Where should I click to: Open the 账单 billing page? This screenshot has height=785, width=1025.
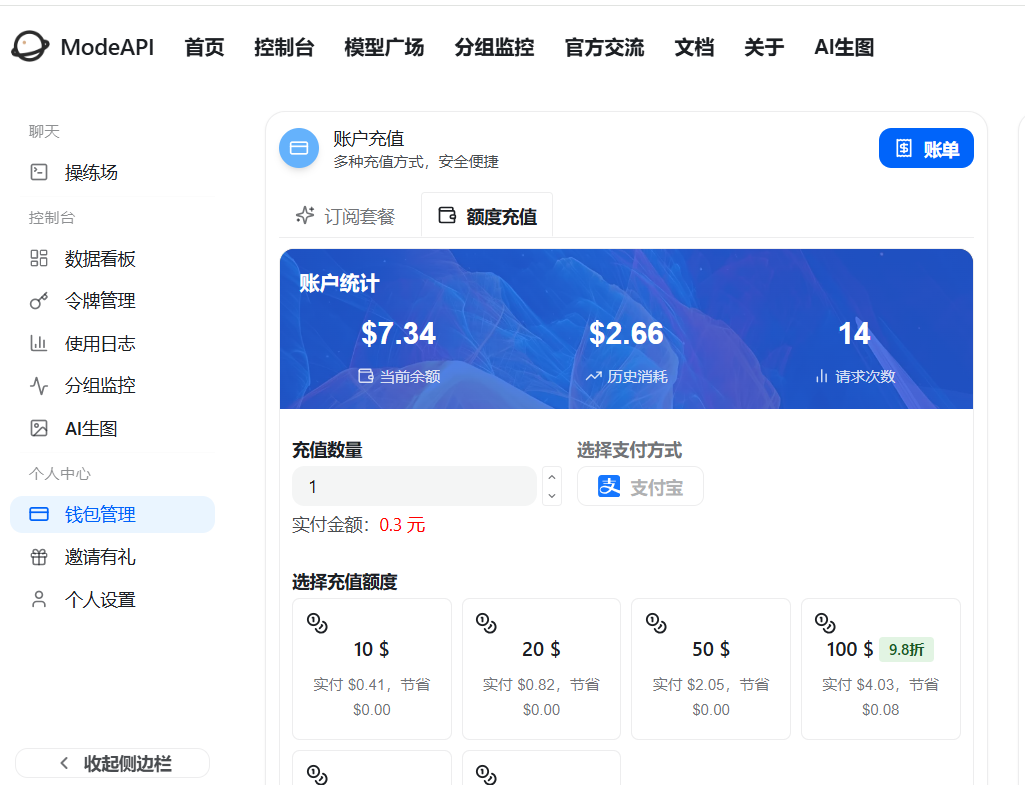click(x=926, y=148)
